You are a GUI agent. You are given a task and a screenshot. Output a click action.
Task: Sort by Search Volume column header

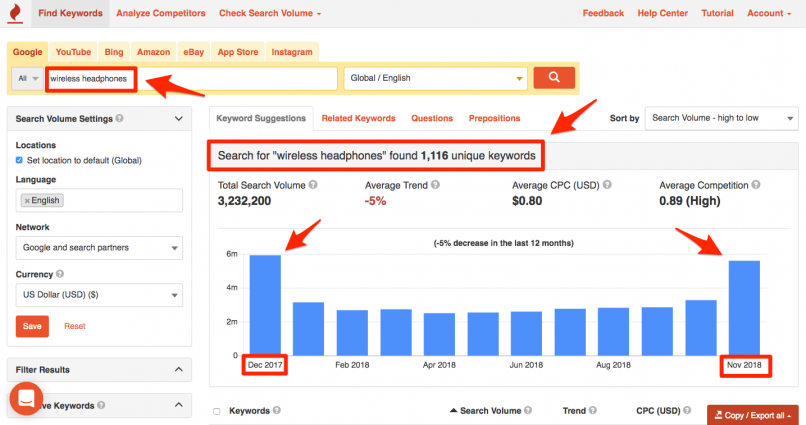[490, 411]
